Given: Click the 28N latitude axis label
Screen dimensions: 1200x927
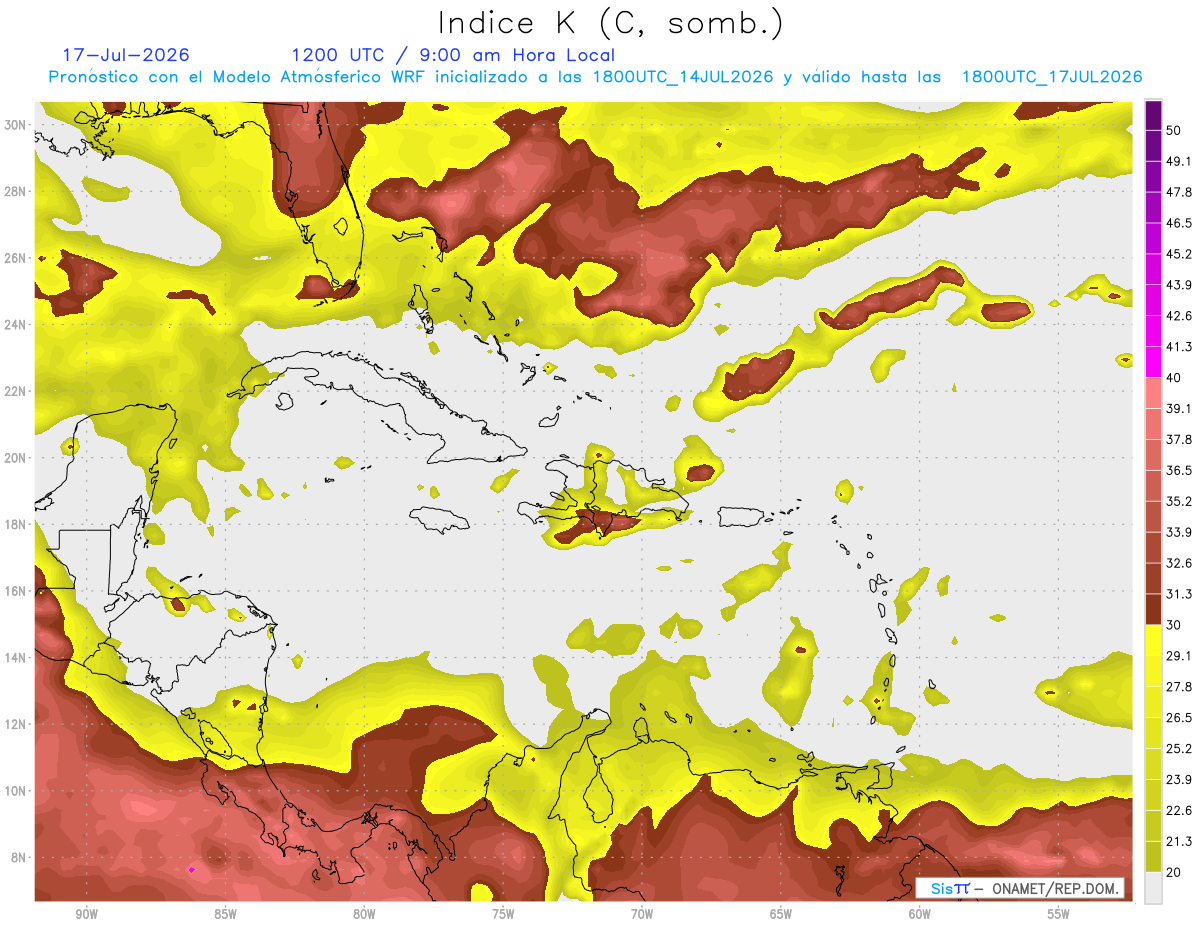Looking at the screenshot, I should tap(15, 192).
